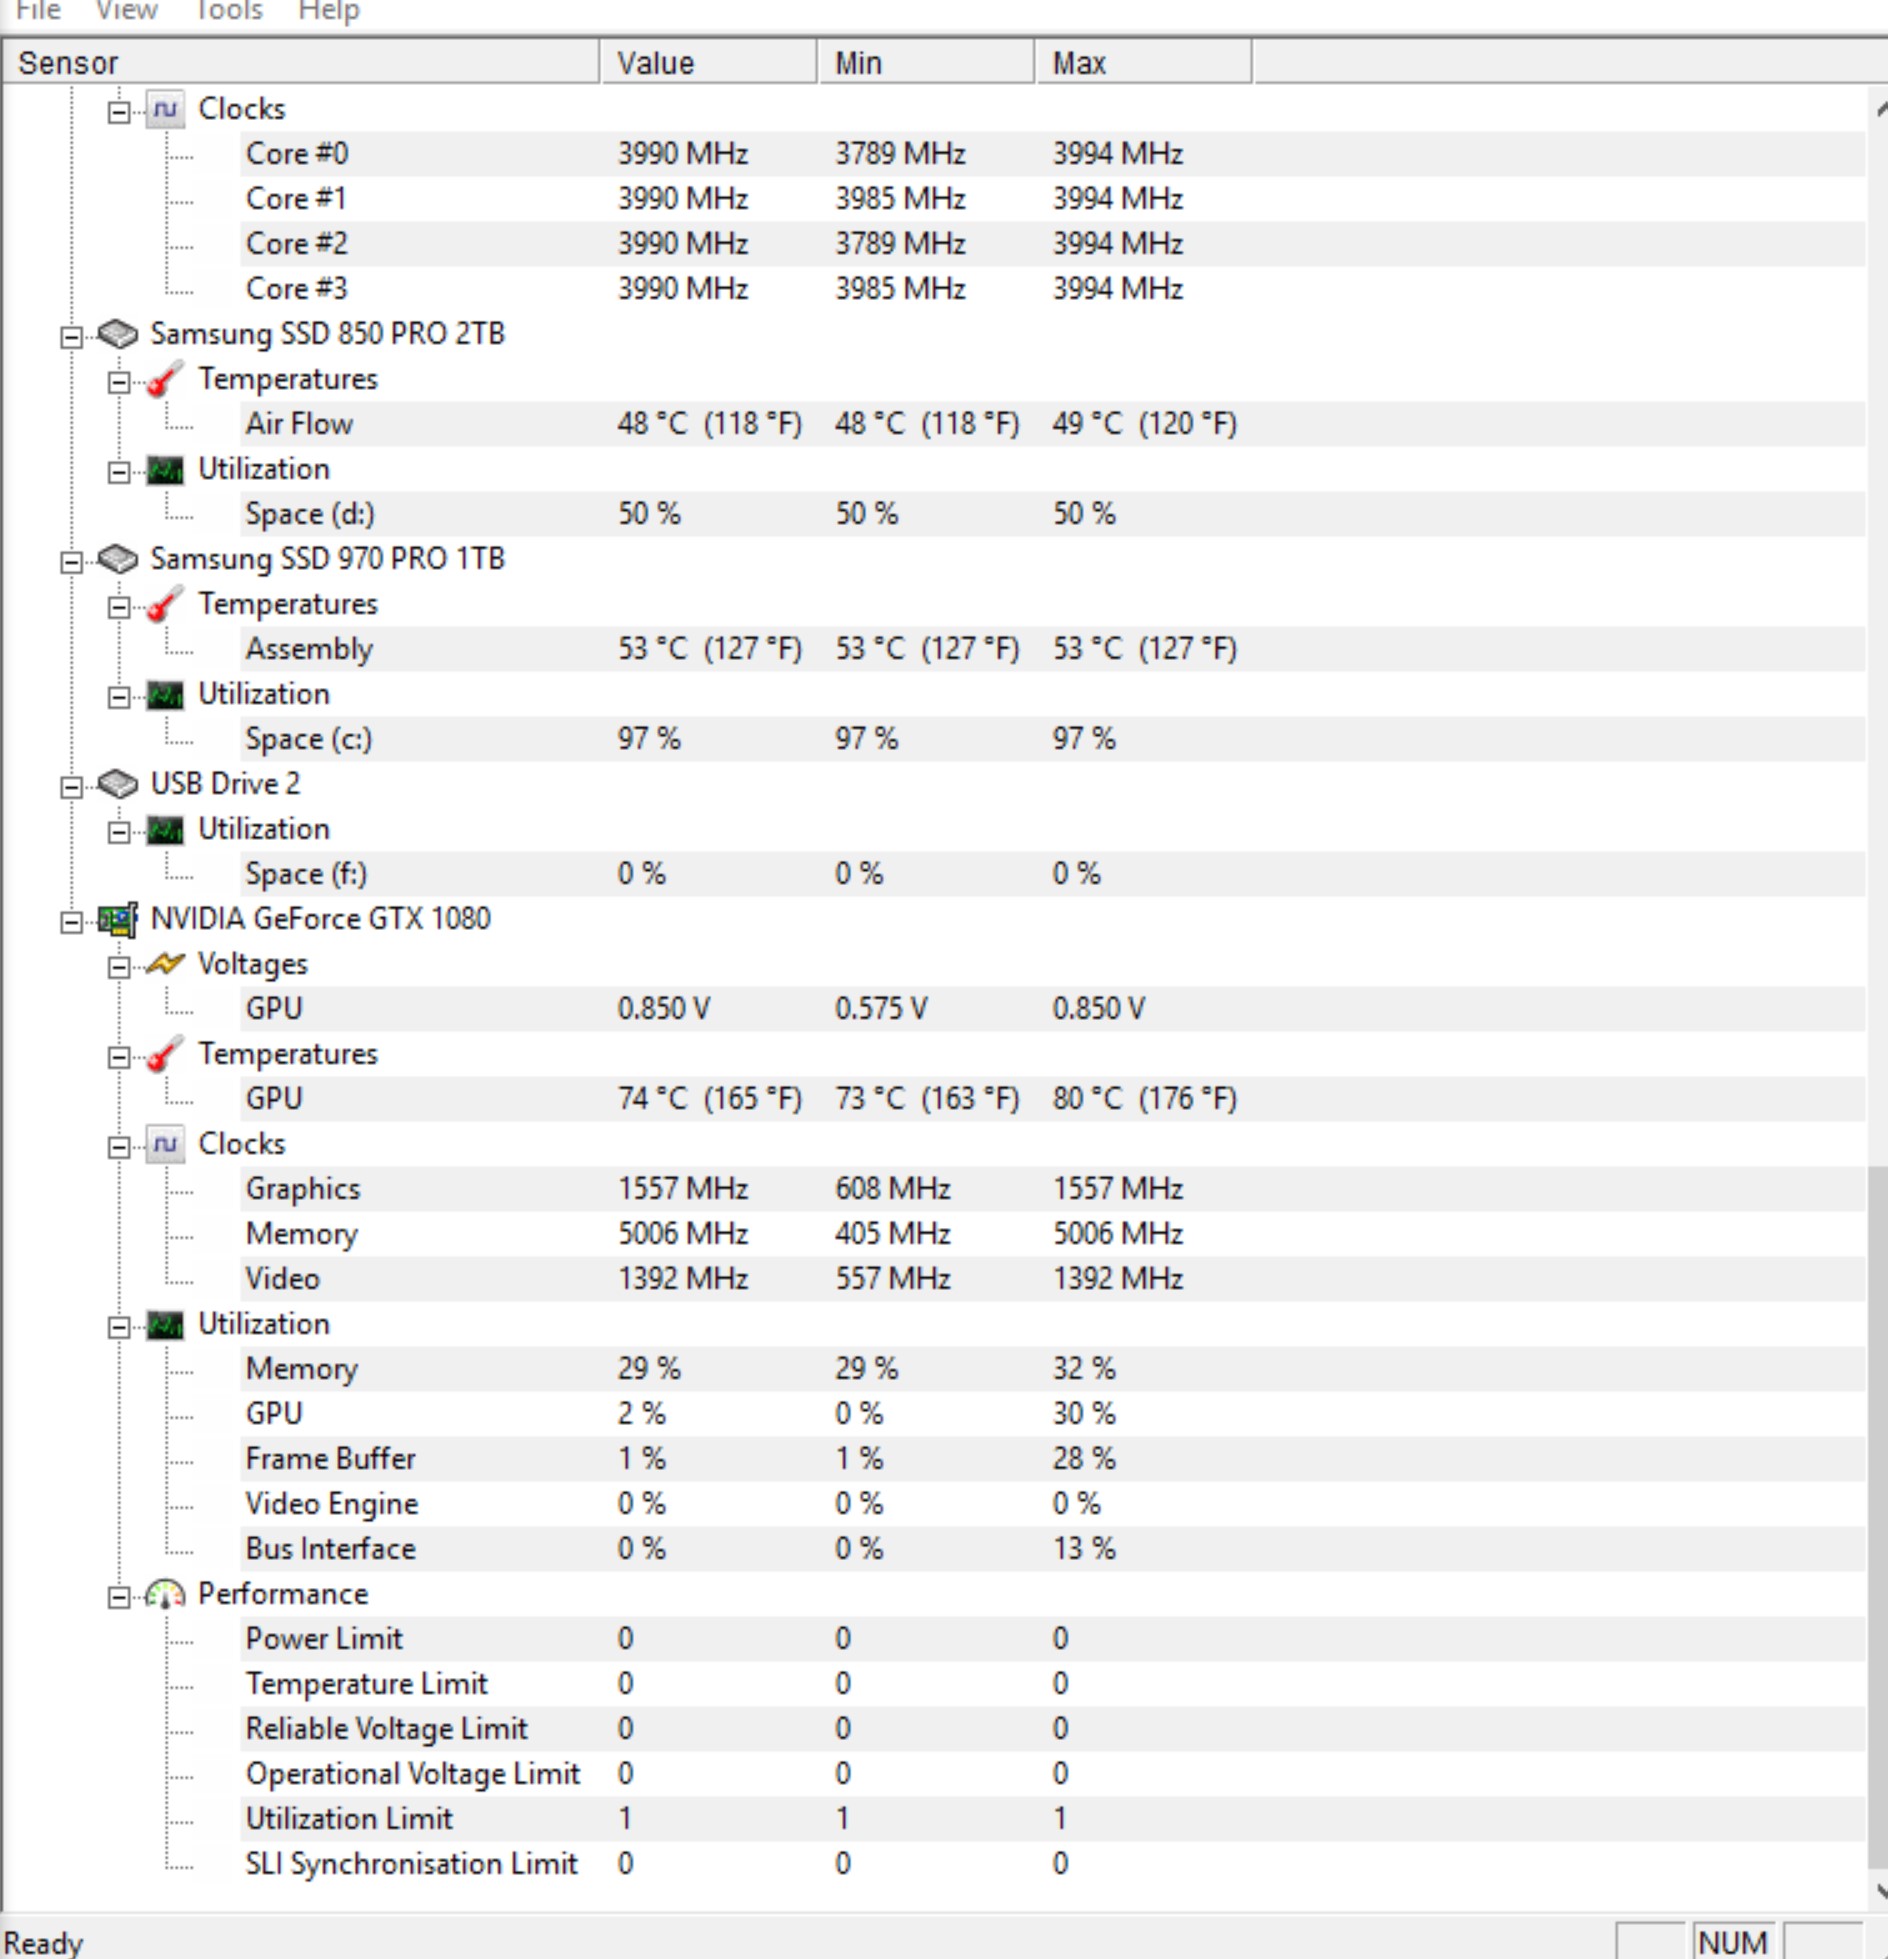Click the Performance gauge icon
The image size is (1888, 1959).
[165, 1594]
